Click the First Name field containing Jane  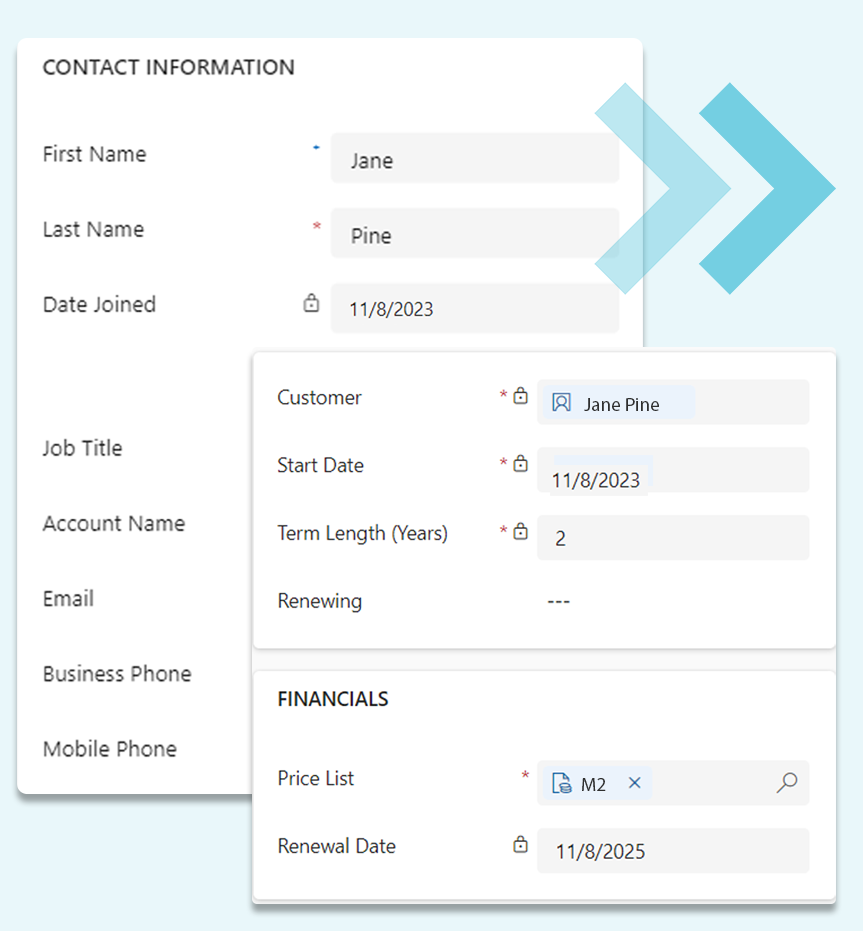(474, 160)
